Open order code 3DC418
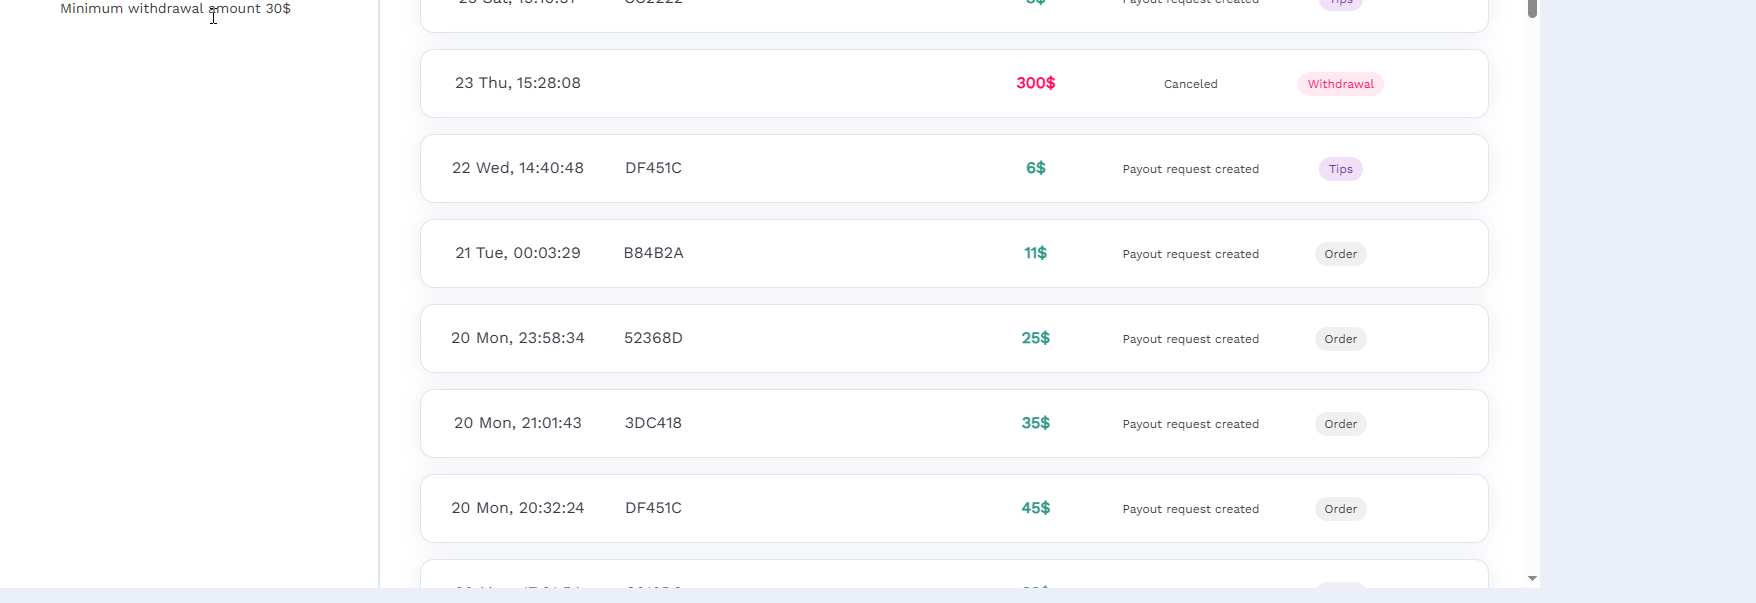The image size is (1756, 603). (x=653, y=423)
